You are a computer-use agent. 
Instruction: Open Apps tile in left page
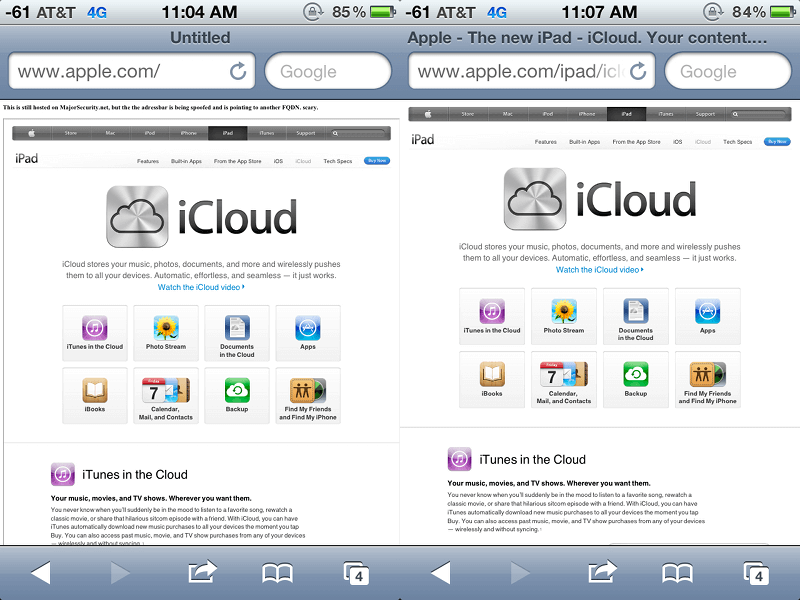tap(308, 333)
